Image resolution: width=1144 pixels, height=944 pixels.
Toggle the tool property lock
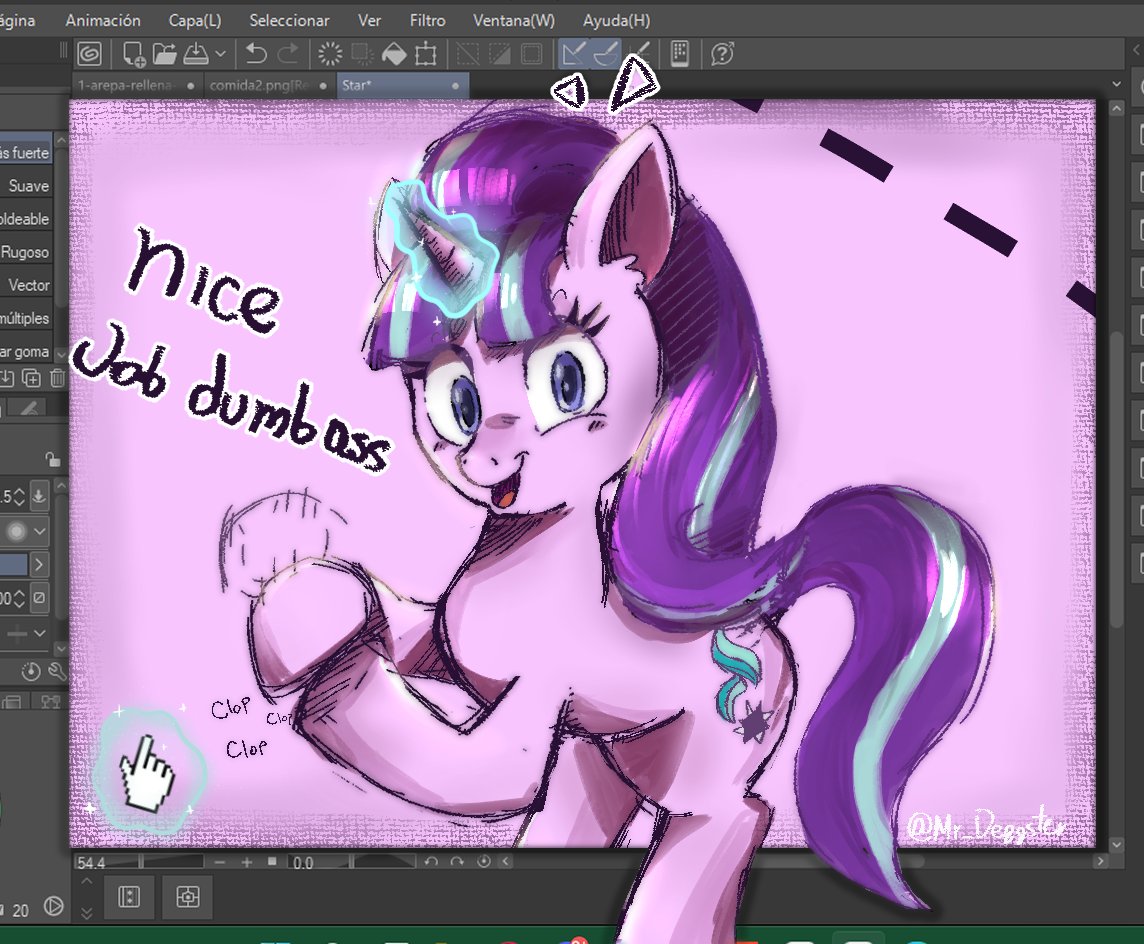point(53,459)
